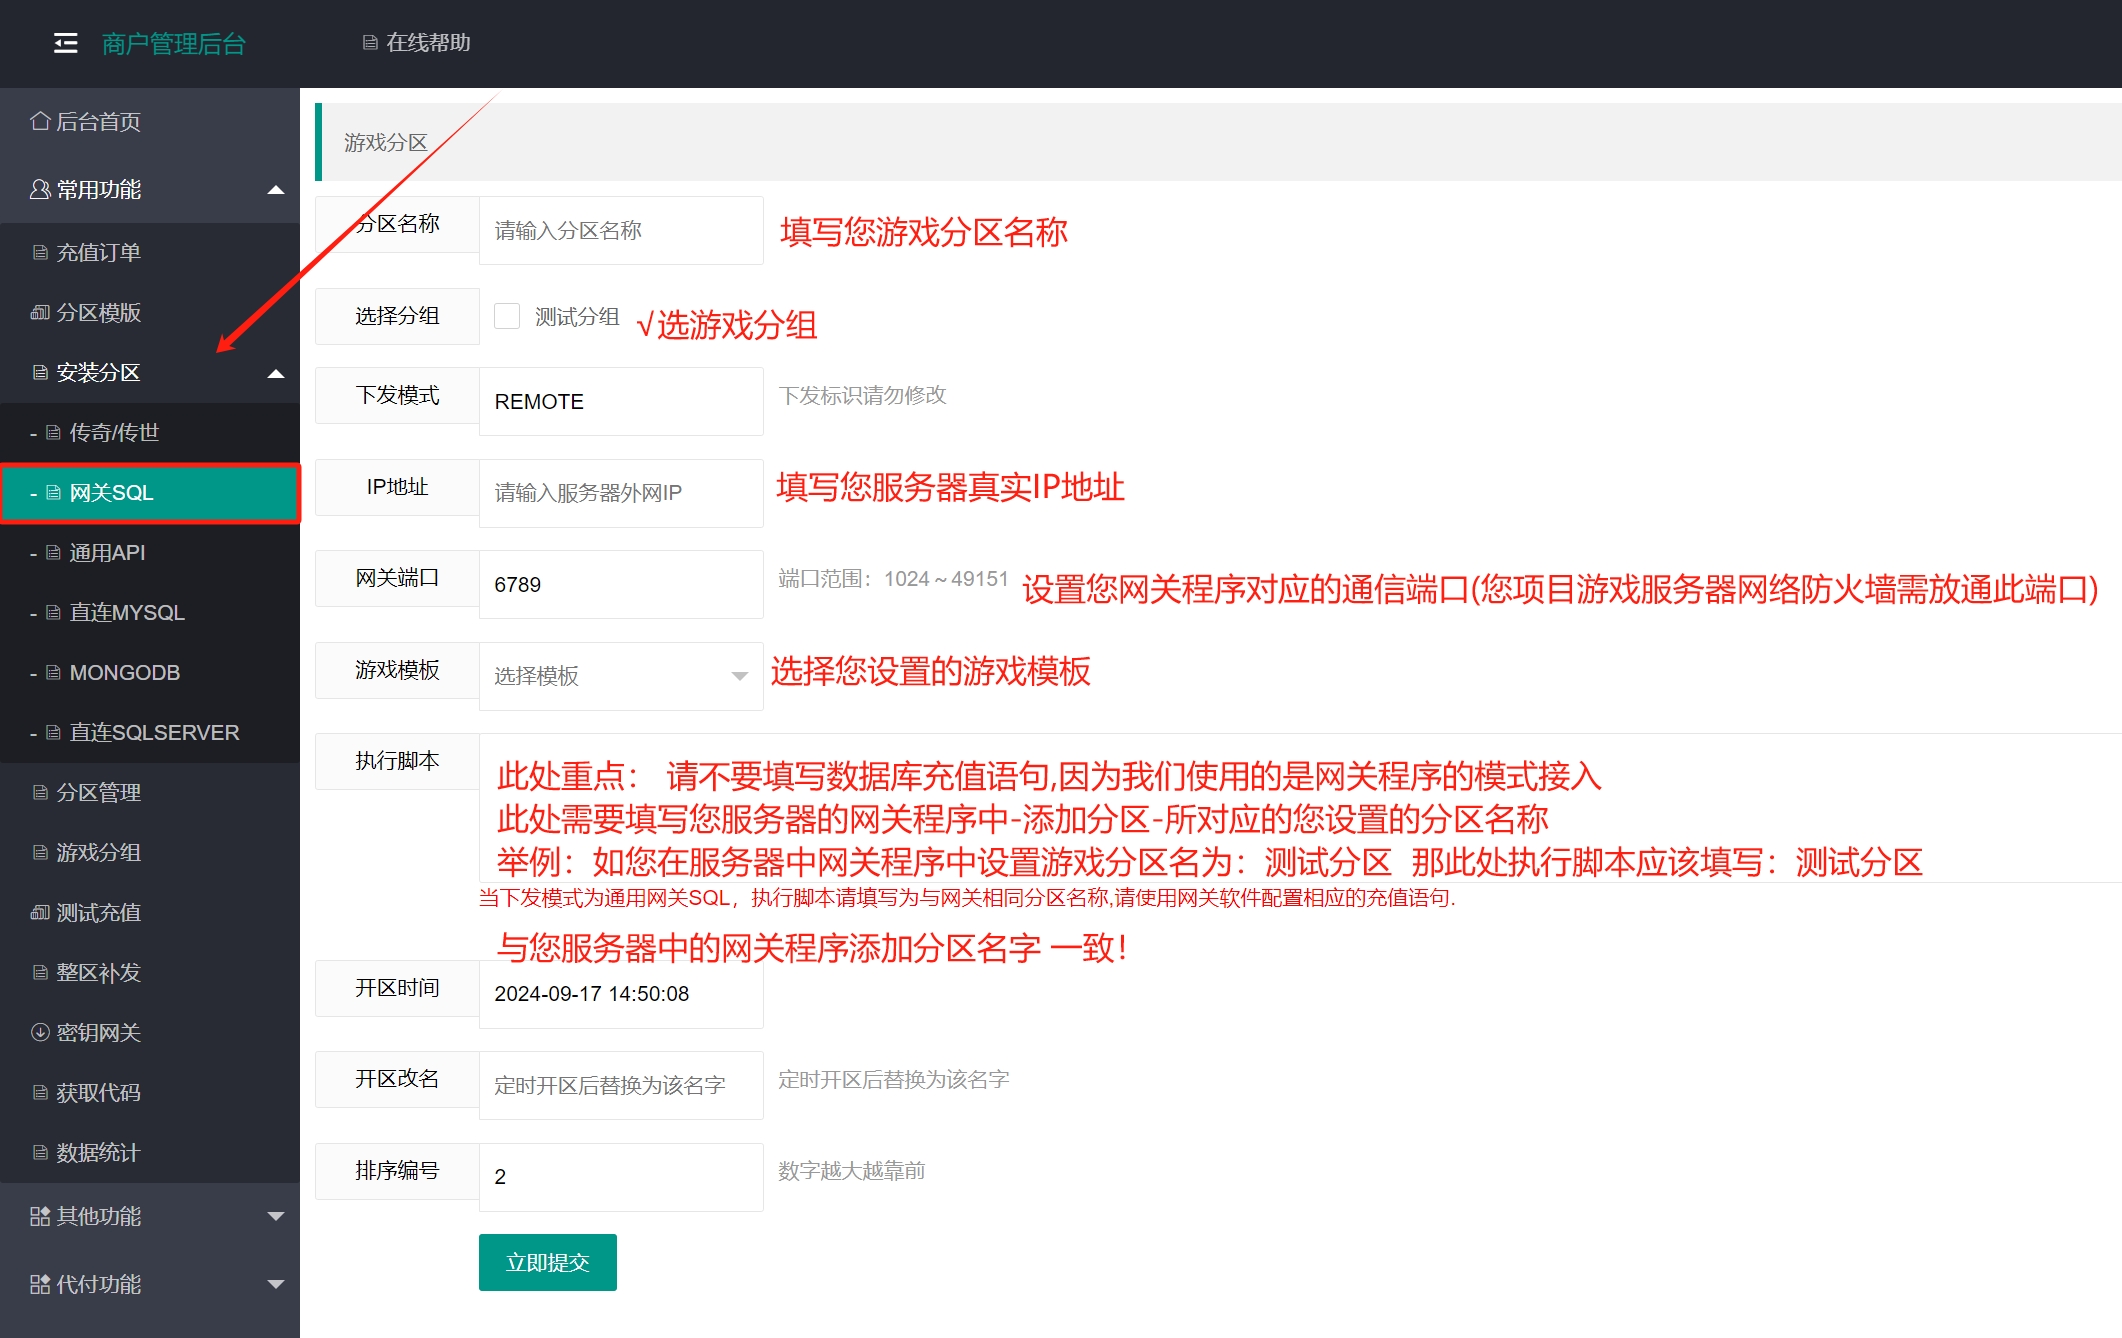Screen dimensions: 2122x1338
Task: Open 数据统计 in the sidebar
Action: (150, 1152)
